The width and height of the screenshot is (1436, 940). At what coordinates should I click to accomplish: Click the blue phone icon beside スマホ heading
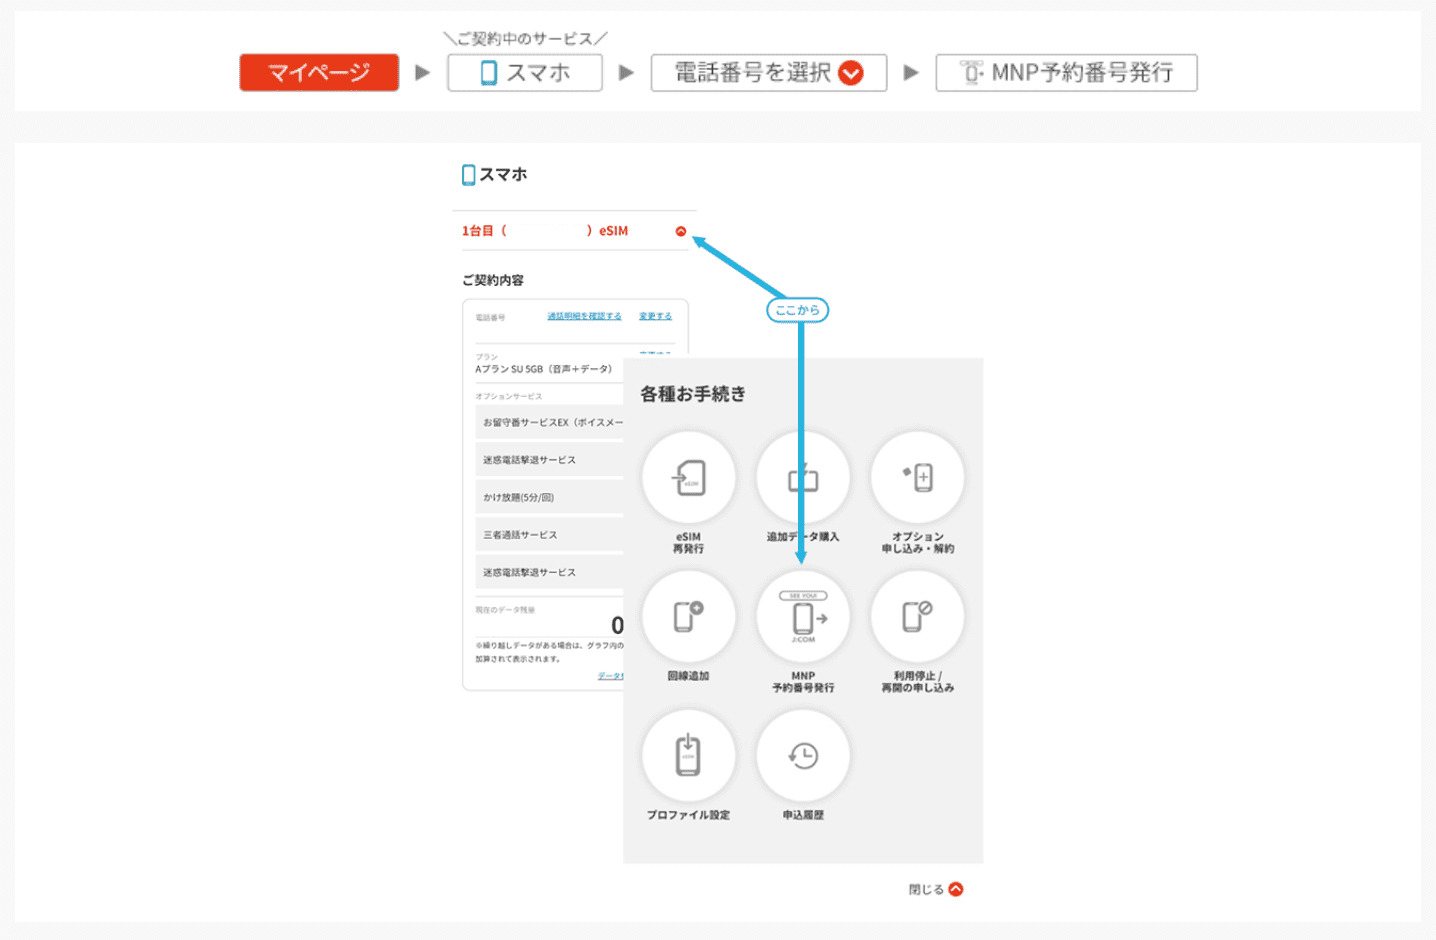coord(468,175)
